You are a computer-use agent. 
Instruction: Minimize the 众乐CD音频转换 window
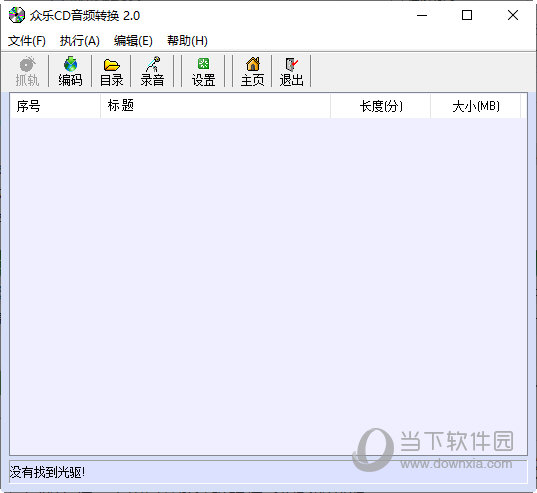pos(422,15)
